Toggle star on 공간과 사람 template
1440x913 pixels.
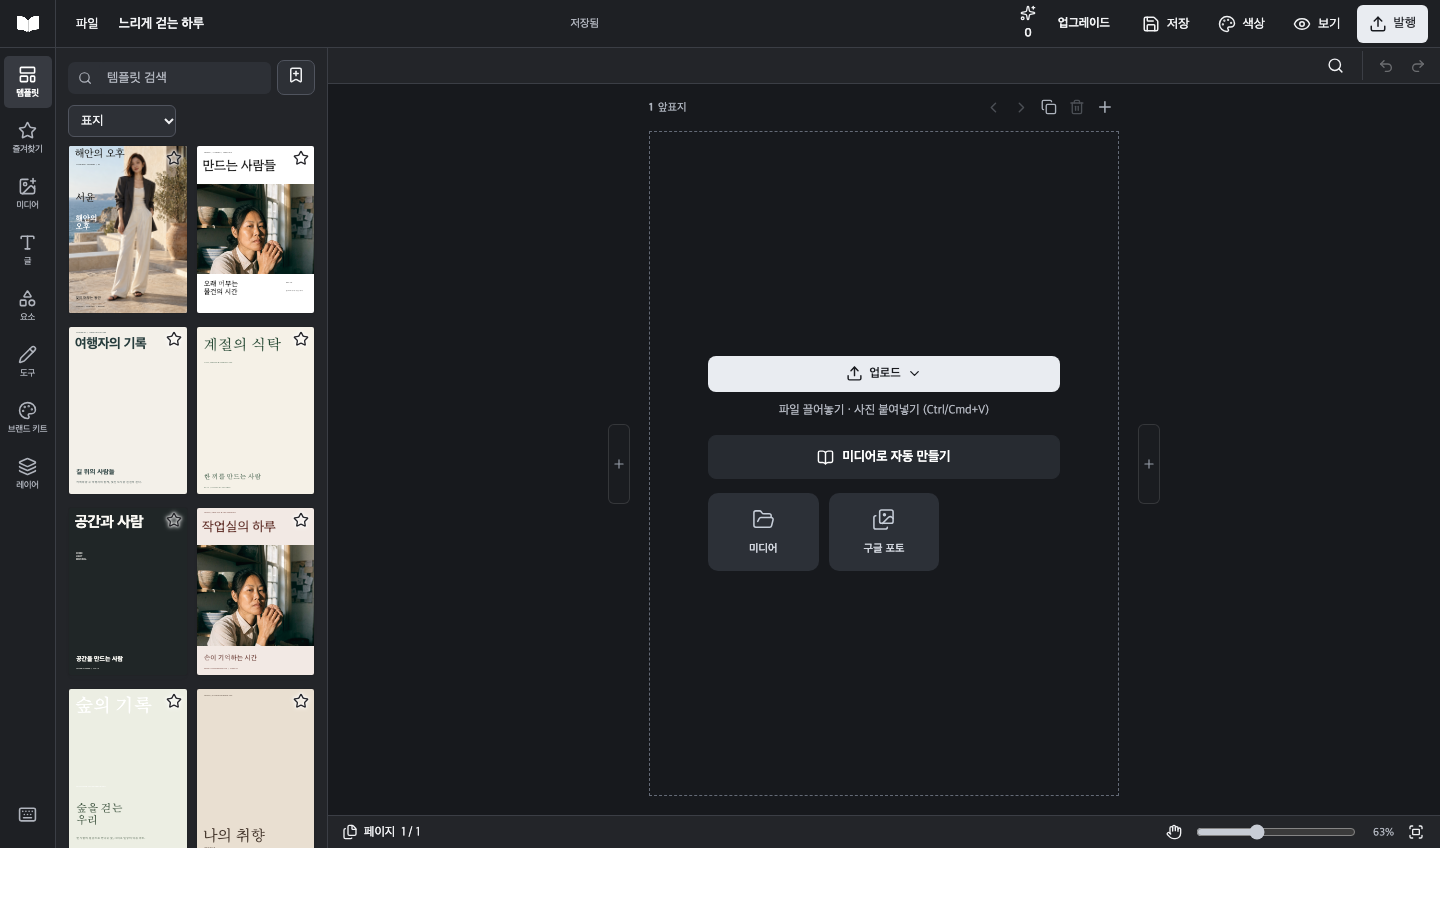pyautogui.click(x=174, y=520)
